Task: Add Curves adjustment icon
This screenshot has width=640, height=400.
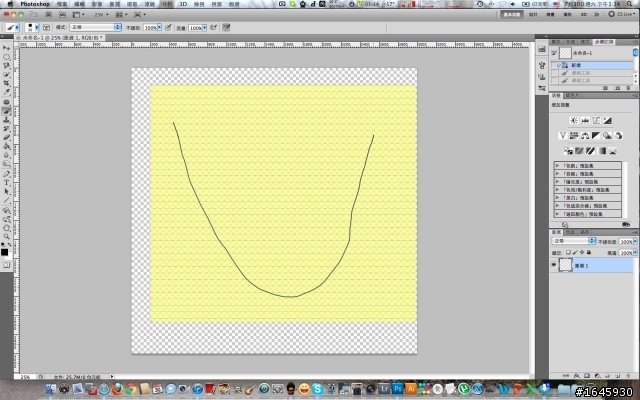Action: (596, 120)
